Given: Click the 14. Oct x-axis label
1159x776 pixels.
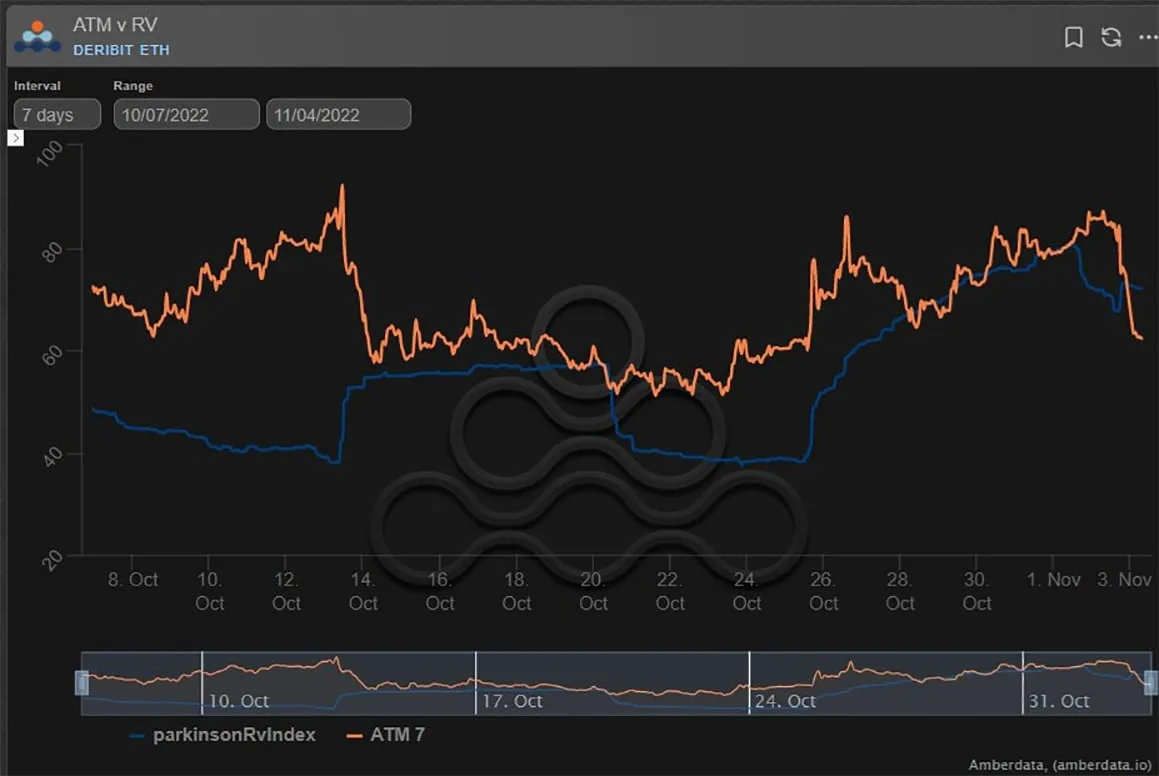Looking at the screenshot, I should pos(363,591).
